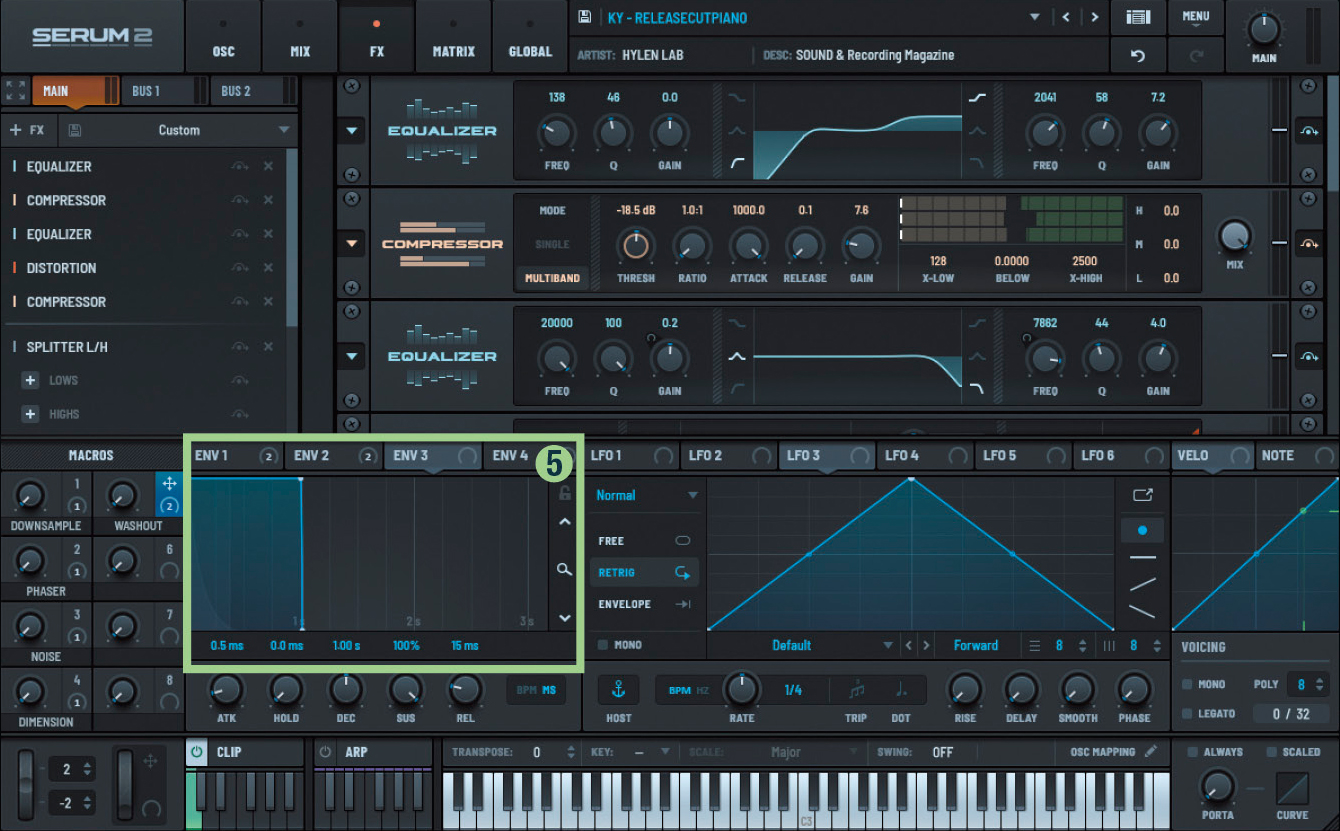Viewport: 1340px width, 831px height.
Task: Click the envelope down chevron
Action: pyautogui.click(x=565, y=617)
